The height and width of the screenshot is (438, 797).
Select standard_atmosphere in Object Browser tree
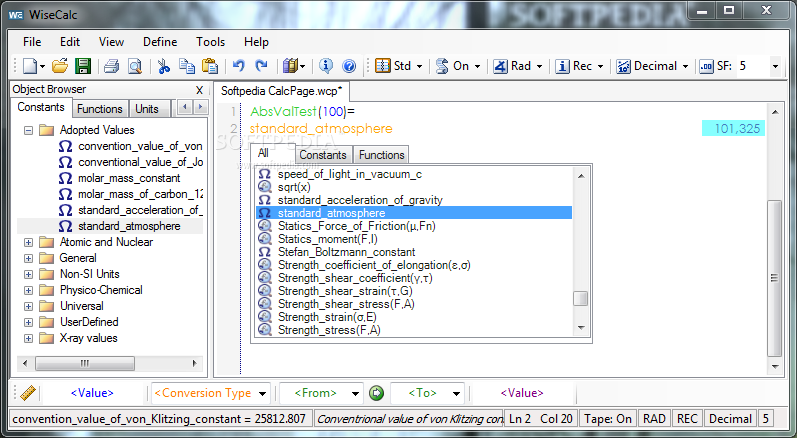click(129, 226)
